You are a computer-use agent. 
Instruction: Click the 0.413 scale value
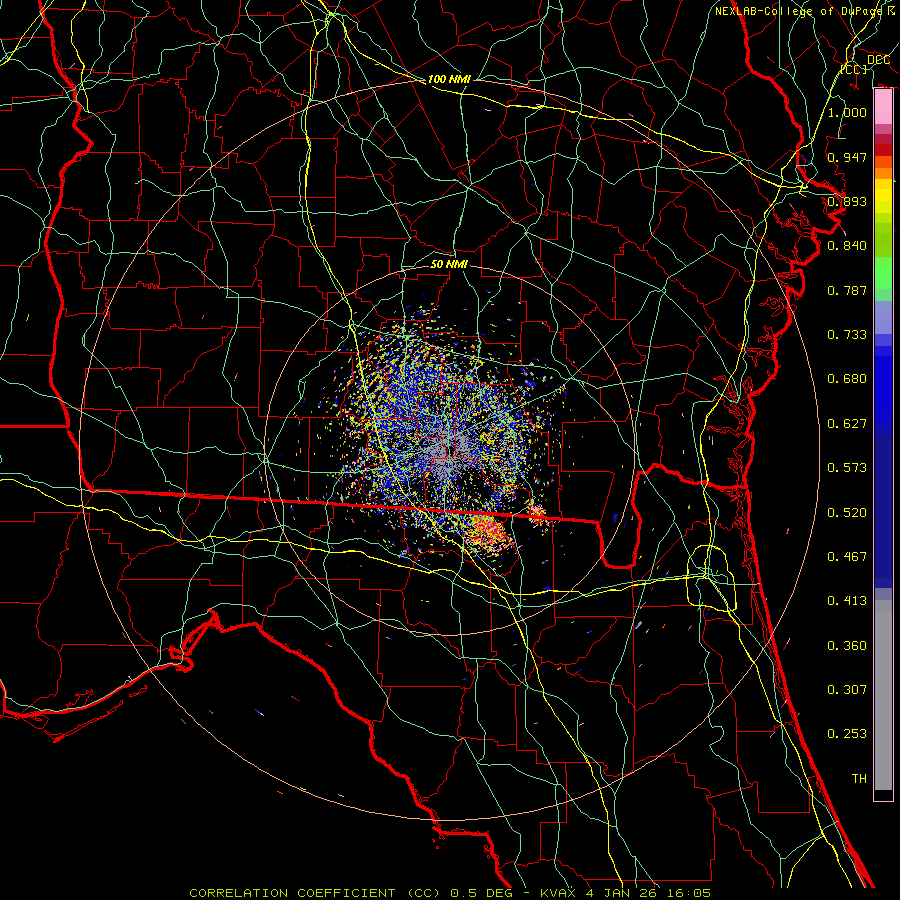[x=847, y=601]
